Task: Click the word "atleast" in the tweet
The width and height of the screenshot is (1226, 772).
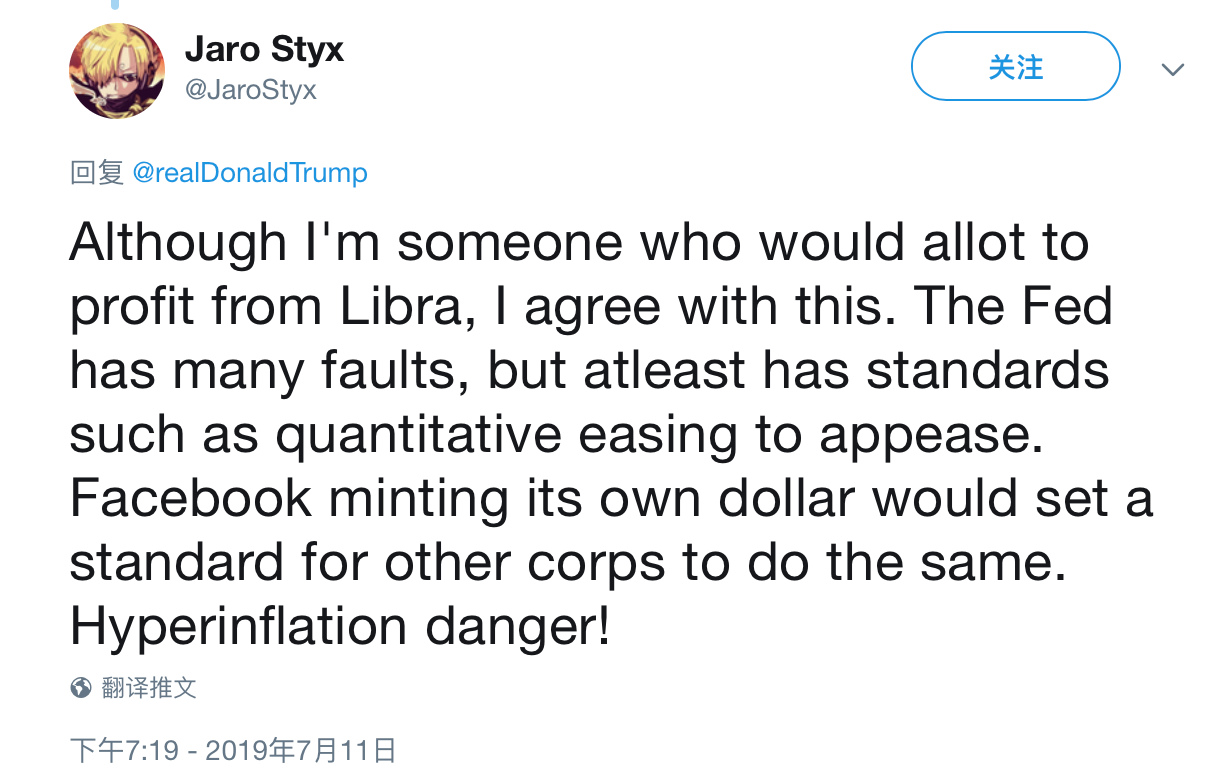Action: 664,370
